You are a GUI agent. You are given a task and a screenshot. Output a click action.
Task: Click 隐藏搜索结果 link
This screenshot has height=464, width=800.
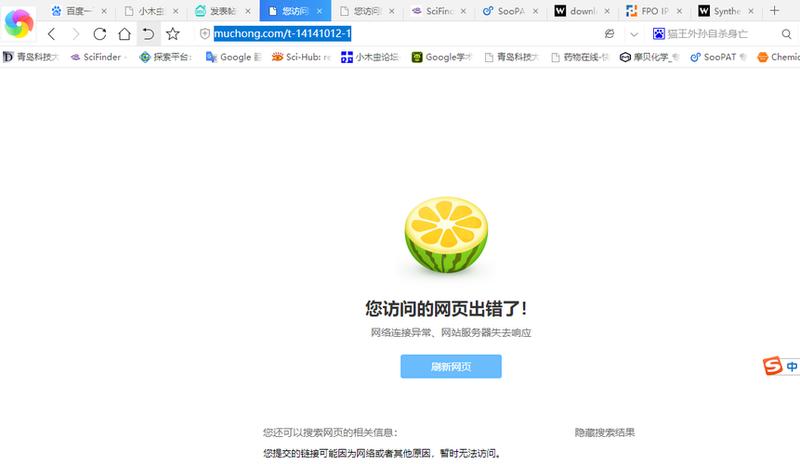click(x=605, y=432)
